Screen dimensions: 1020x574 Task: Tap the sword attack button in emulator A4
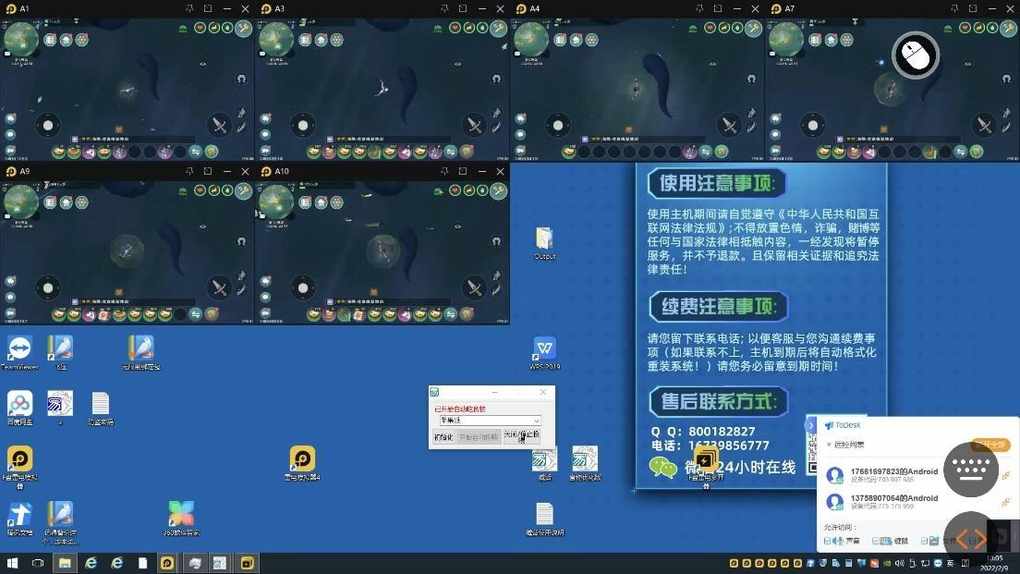(729, 124)
